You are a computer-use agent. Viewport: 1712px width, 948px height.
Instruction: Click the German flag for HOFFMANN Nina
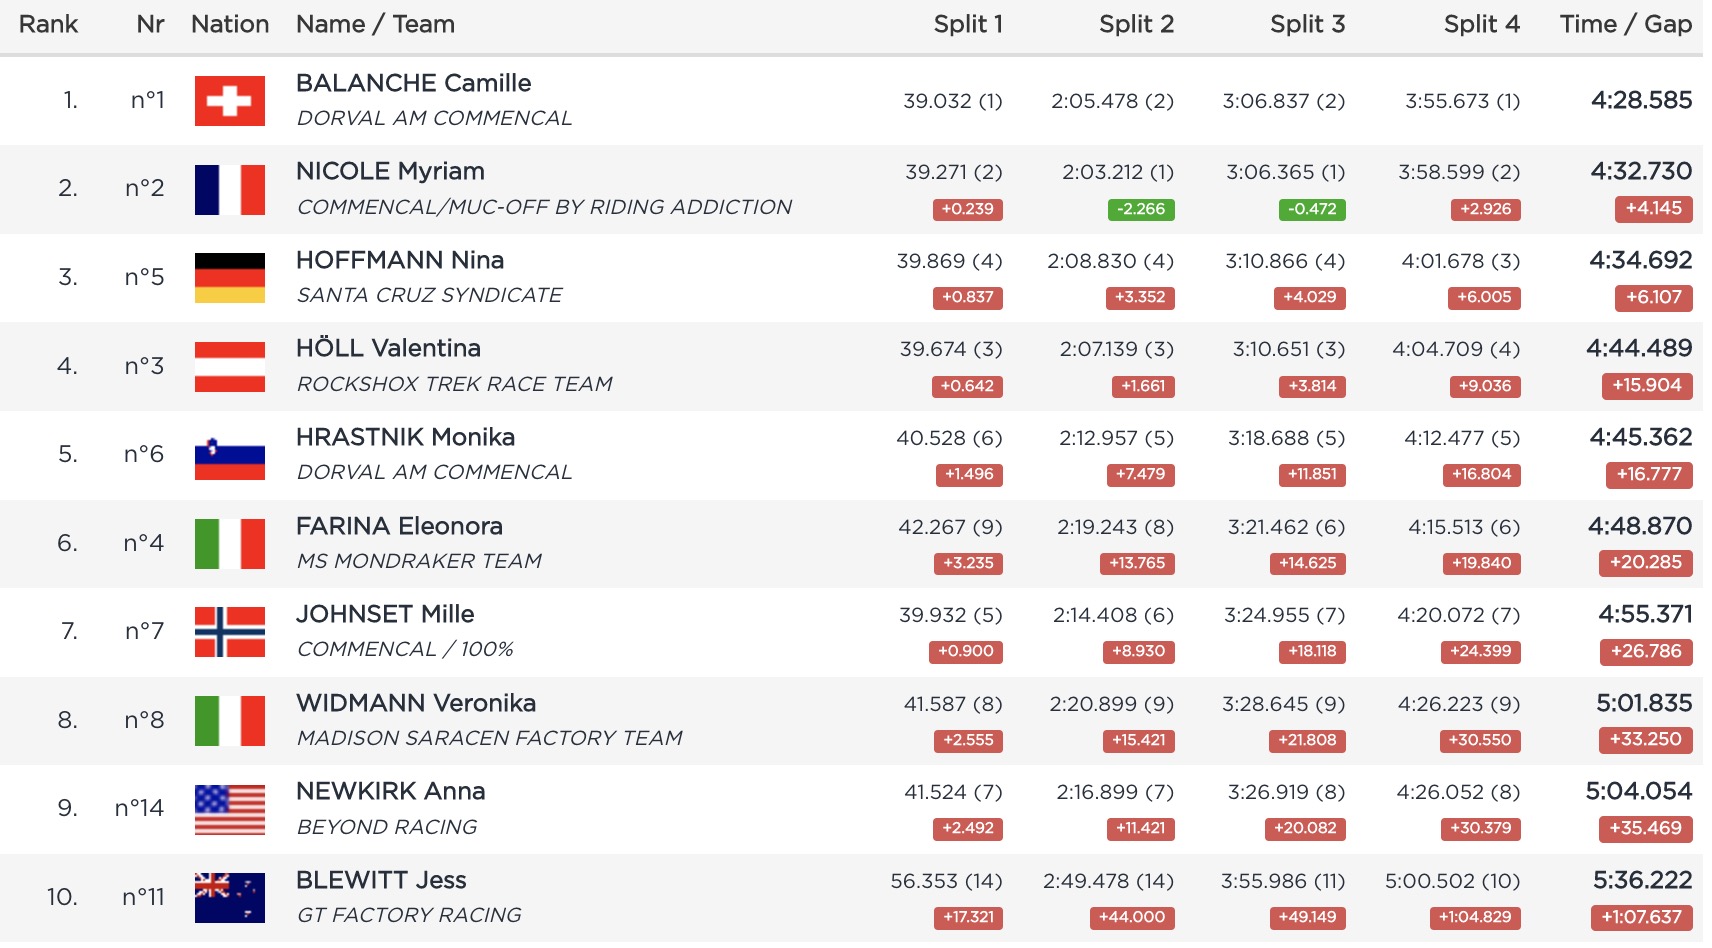point(230,278)
